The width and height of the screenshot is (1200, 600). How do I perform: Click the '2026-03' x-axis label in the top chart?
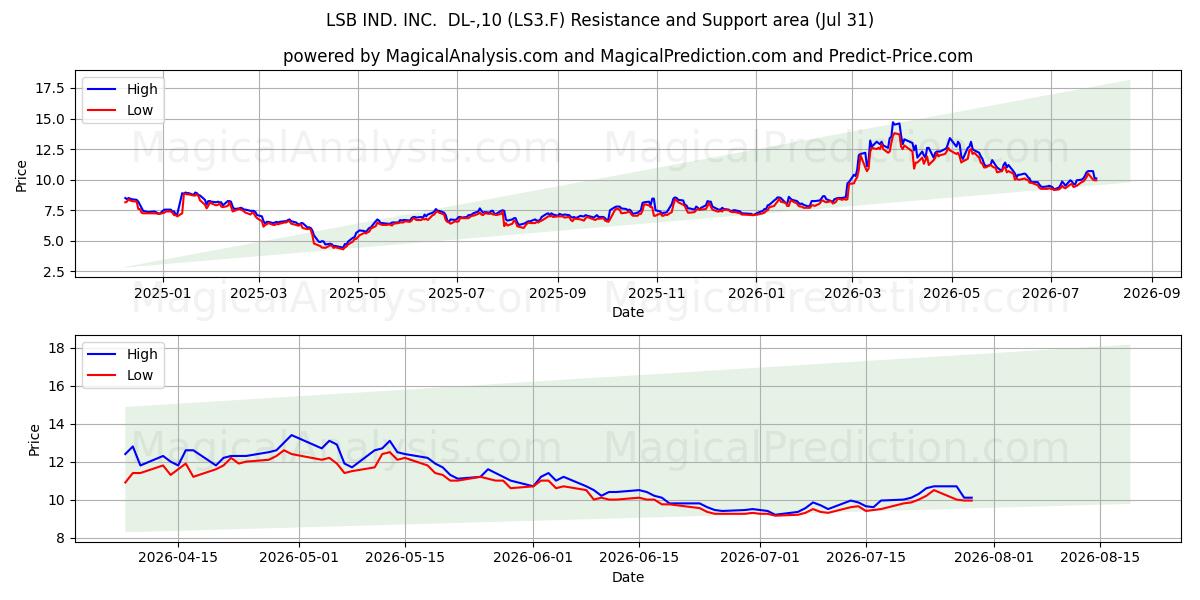[x=852, y=294]
